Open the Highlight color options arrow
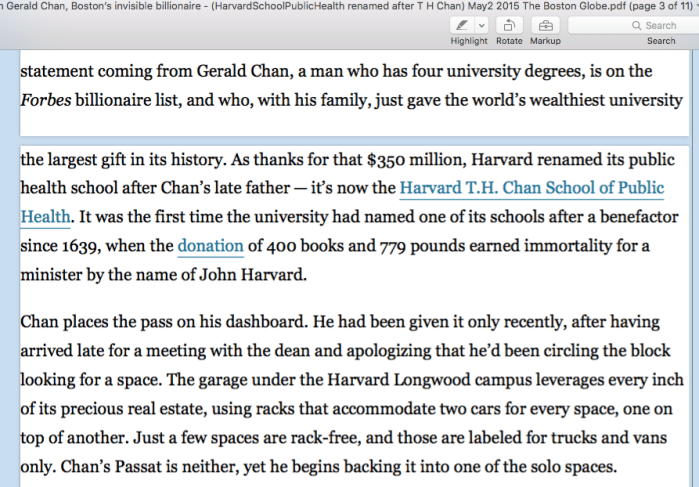The height and width of the screenshot is (487, 699). coord(481,25)
